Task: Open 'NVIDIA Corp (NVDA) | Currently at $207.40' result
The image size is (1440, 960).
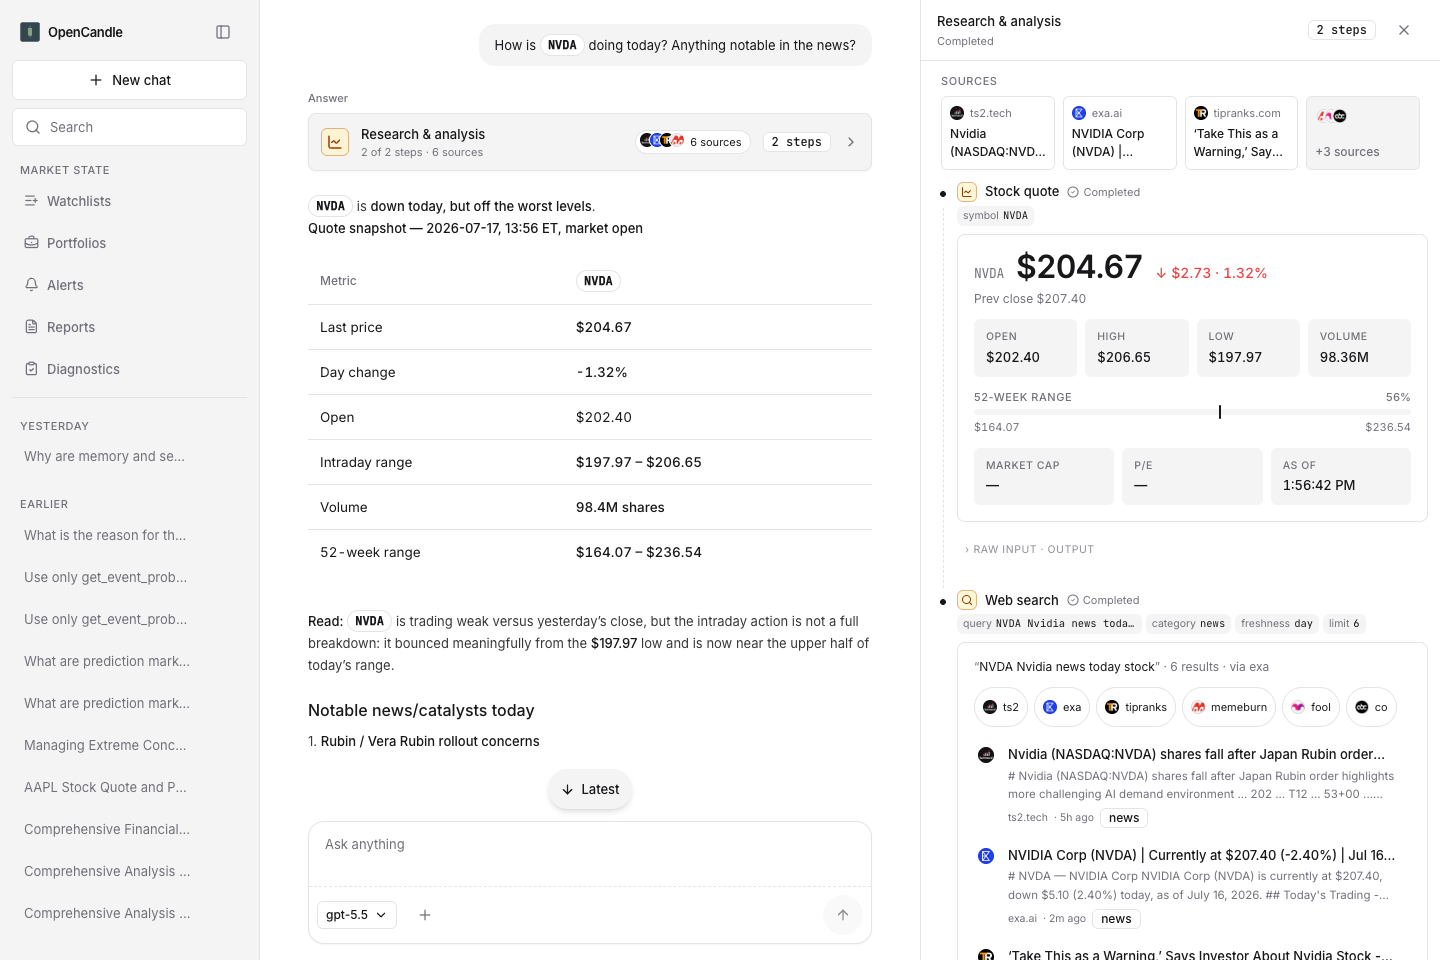Action: coord(1201,855)
